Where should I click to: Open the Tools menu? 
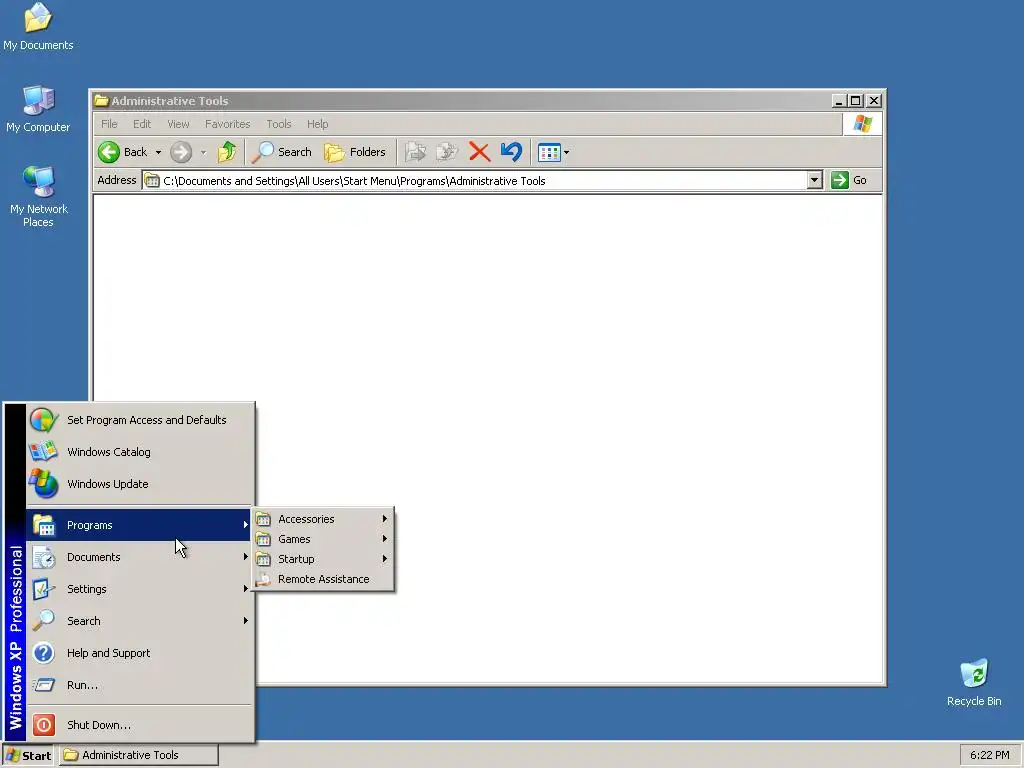click(279, 124)
